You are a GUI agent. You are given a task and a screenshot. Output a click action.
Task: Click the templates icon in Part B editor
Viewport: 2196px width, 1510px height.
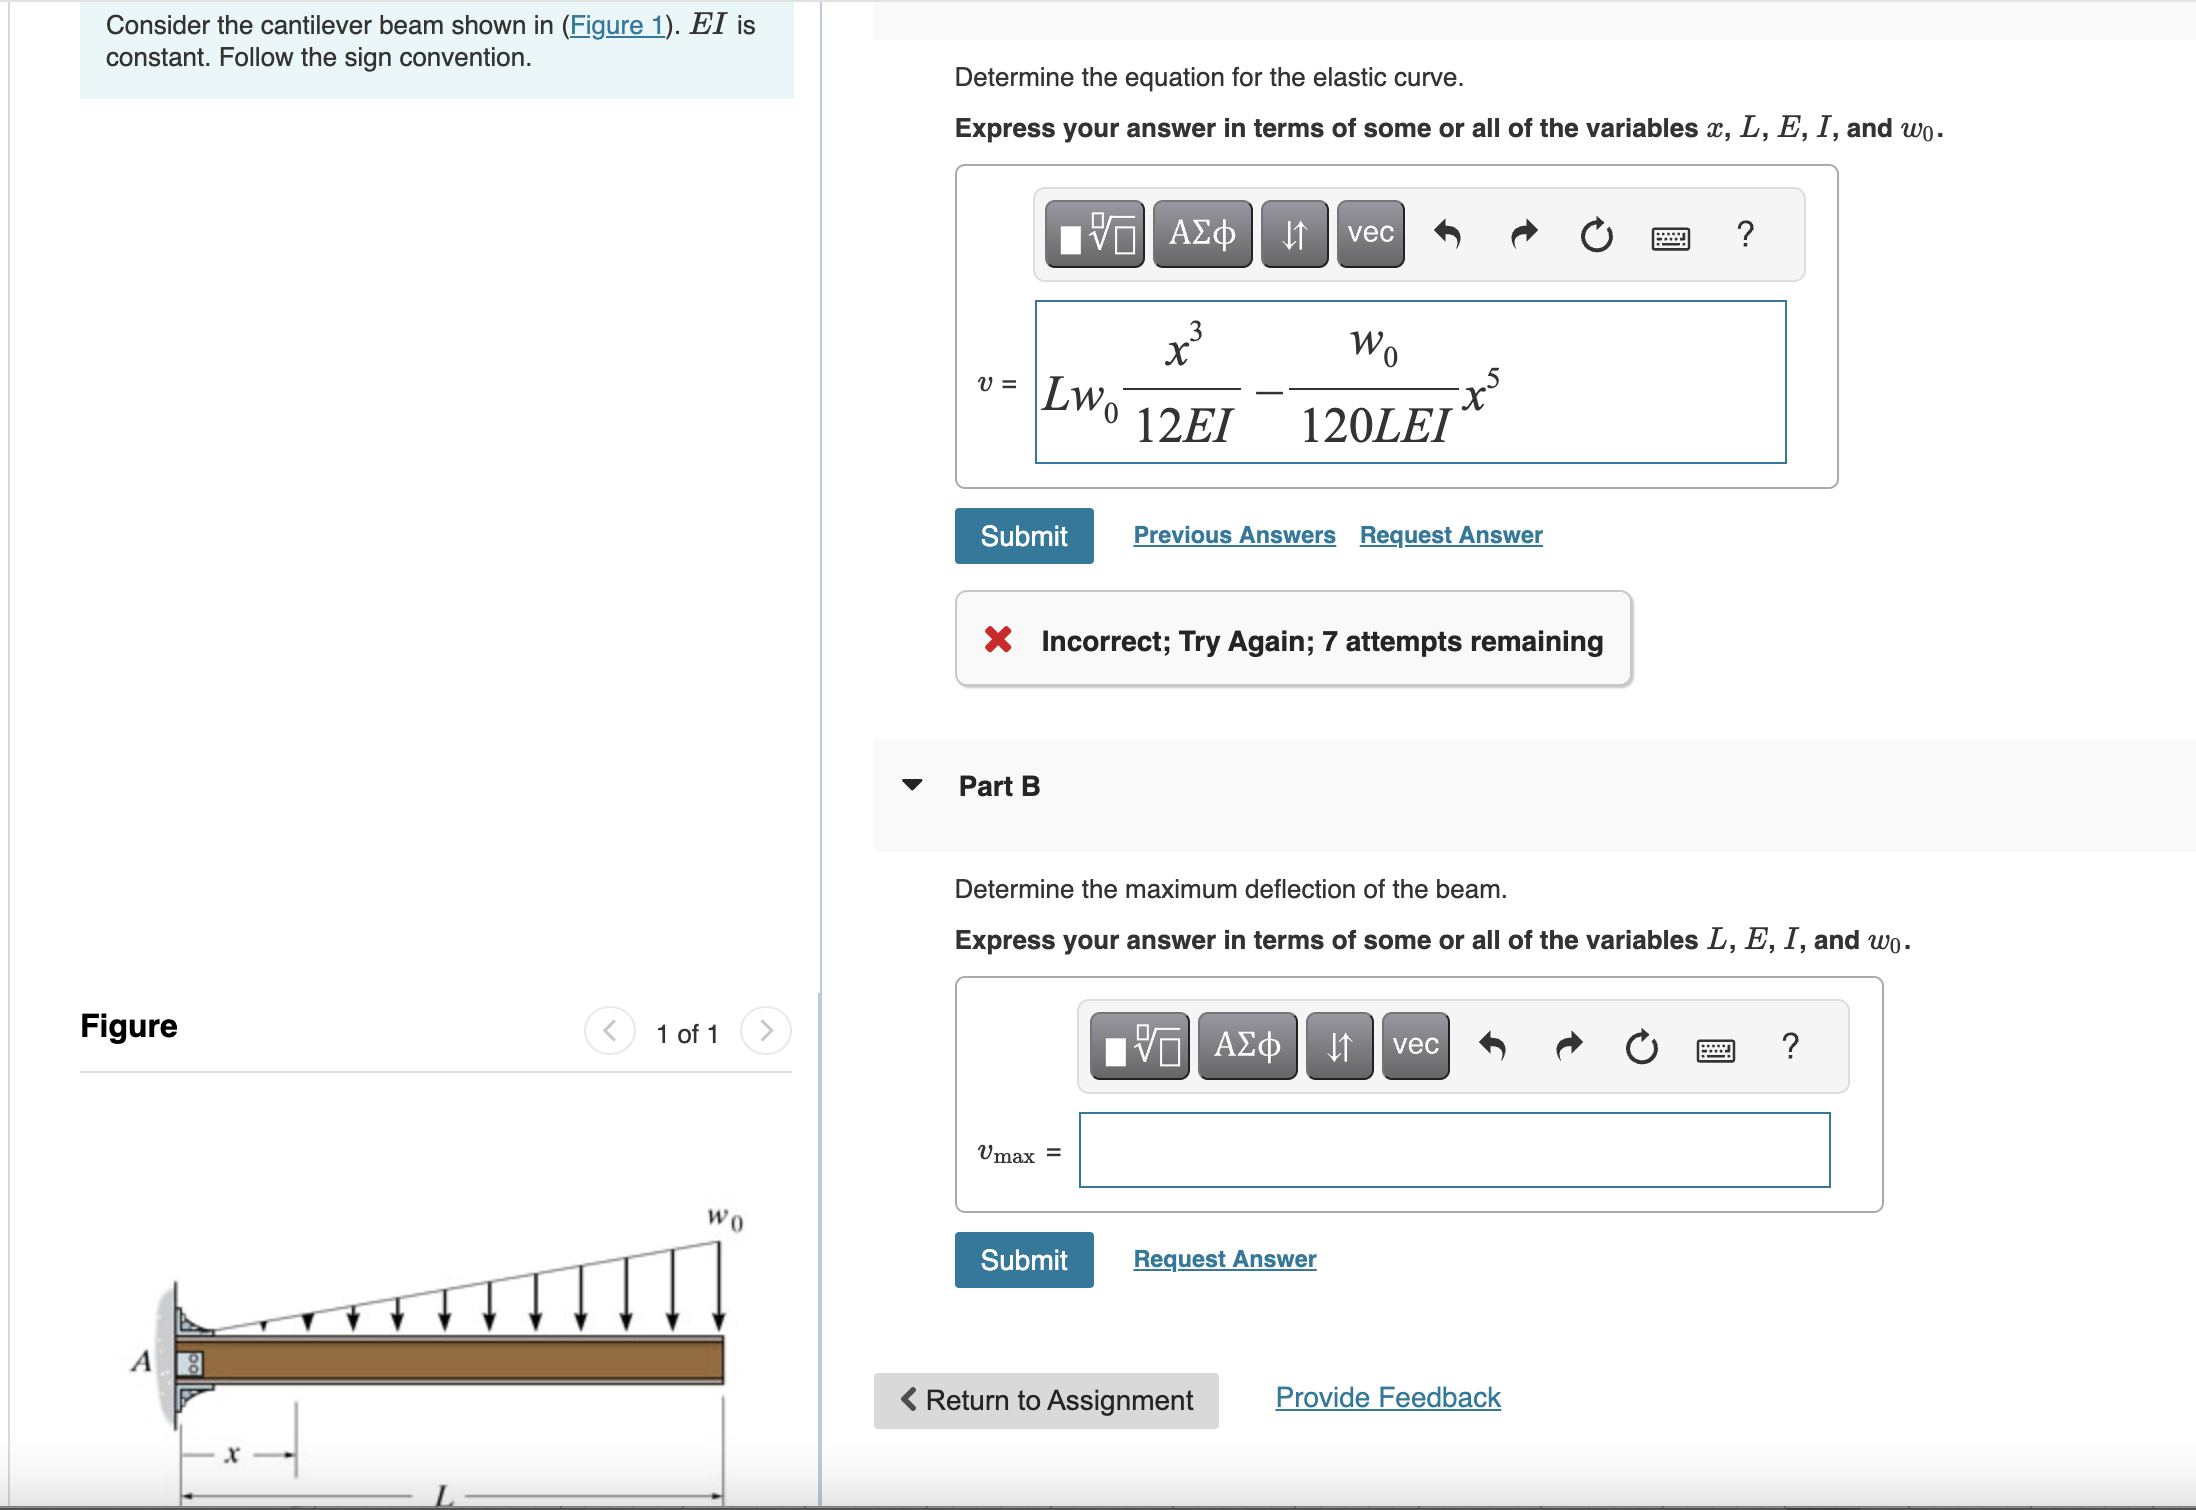pos(1139,1046)
